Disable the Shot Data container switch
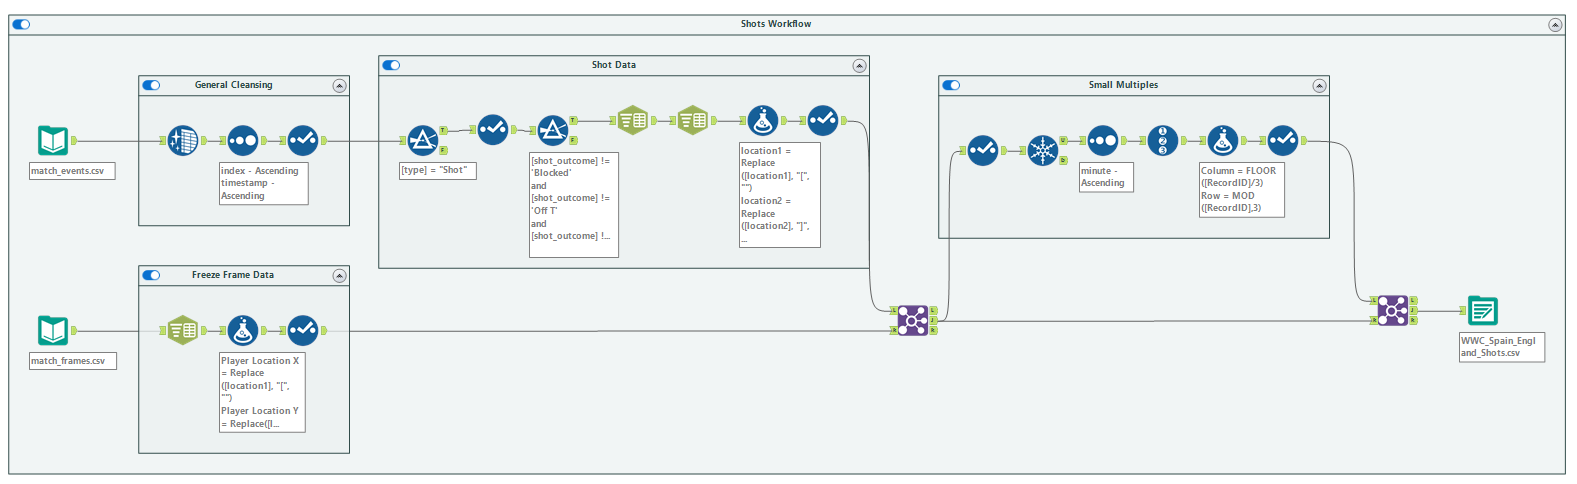 pyautogui.click(x=391, y=65)
